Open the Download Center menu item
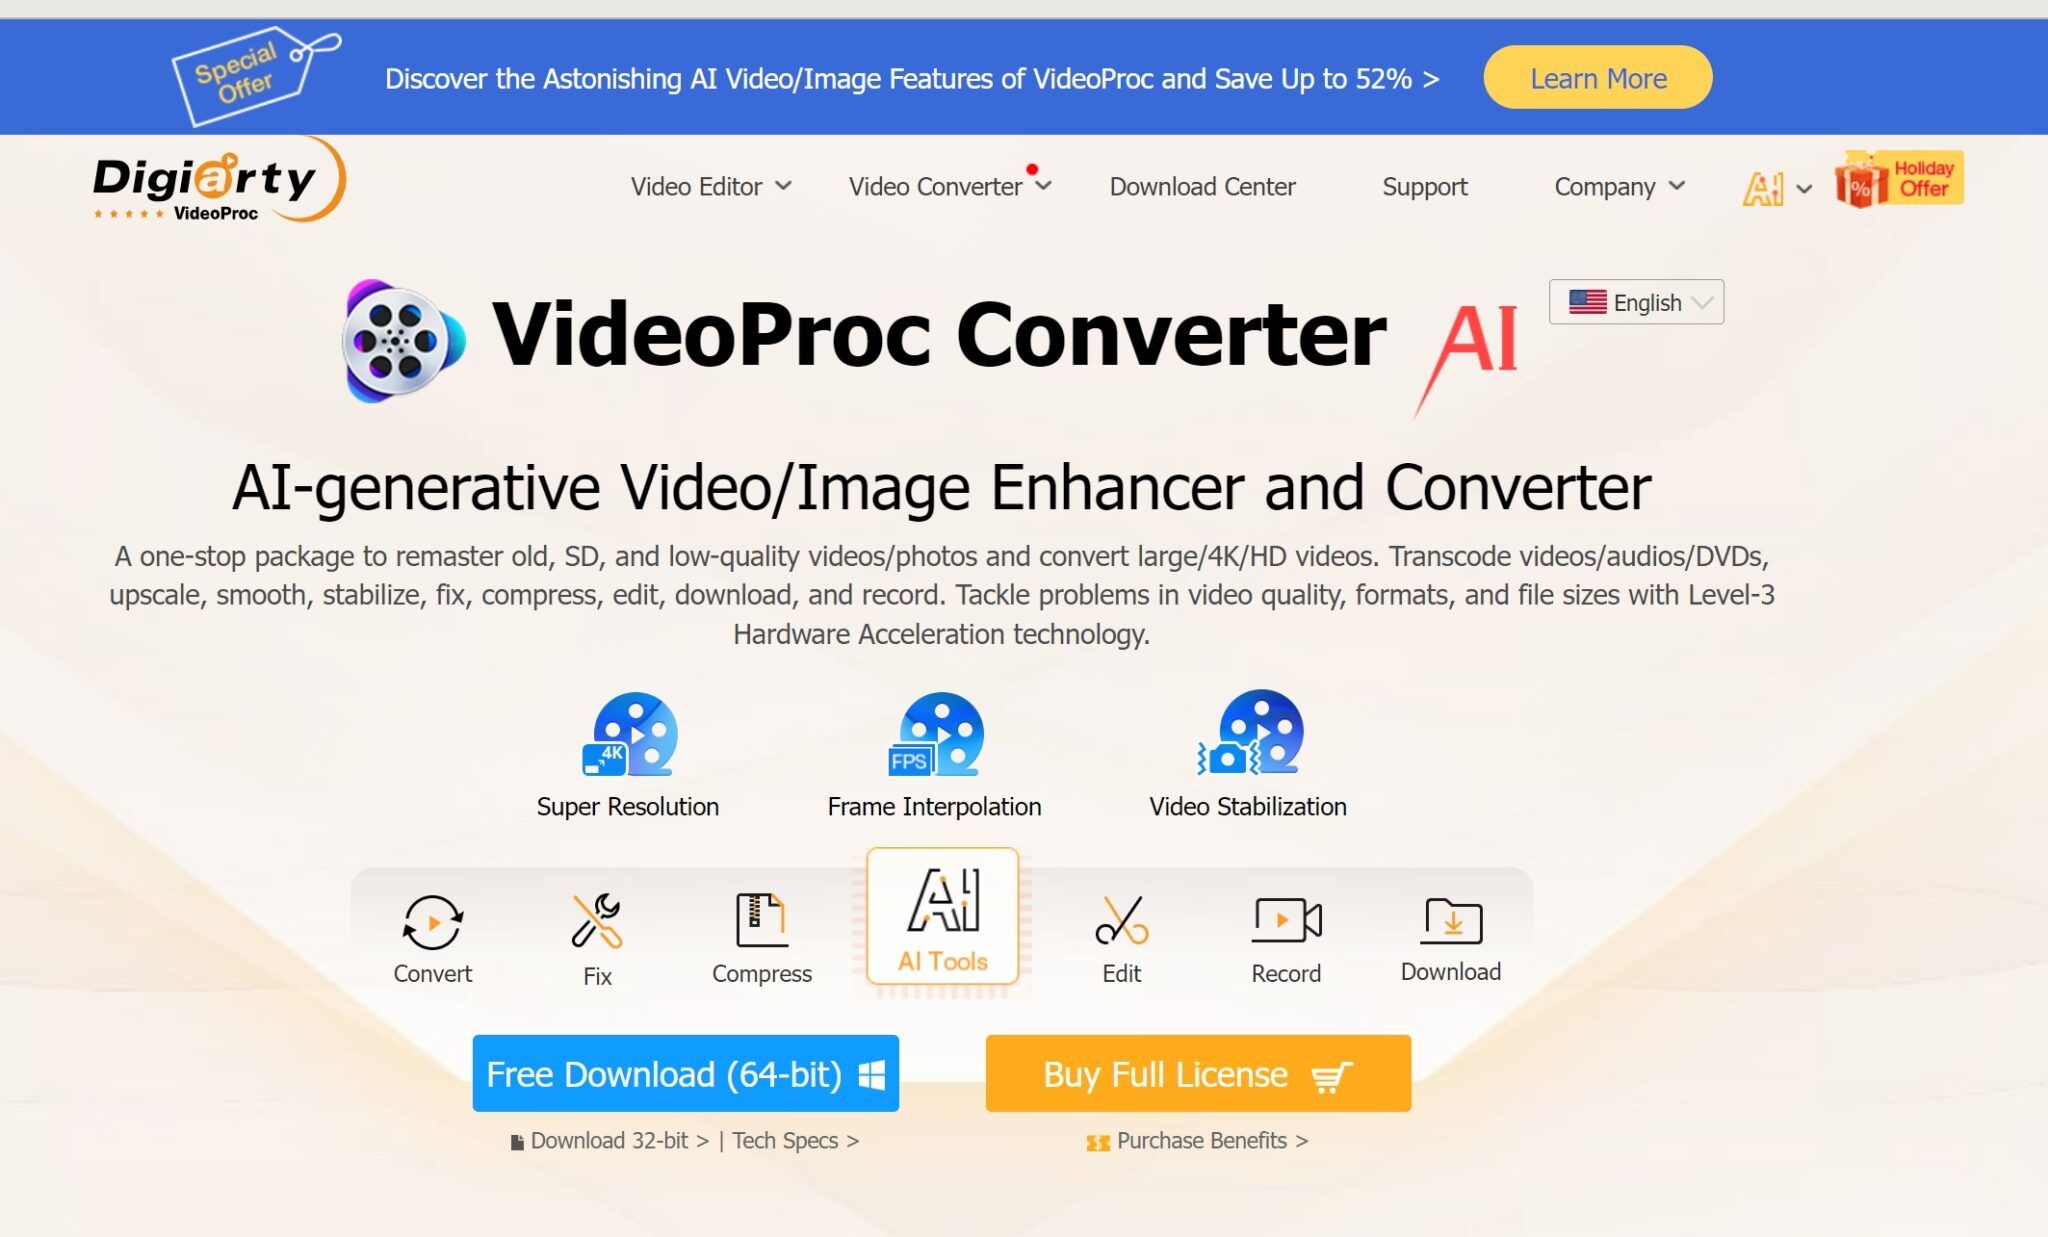This screenshot has width=2048, height=1237. pos(1202,186)
